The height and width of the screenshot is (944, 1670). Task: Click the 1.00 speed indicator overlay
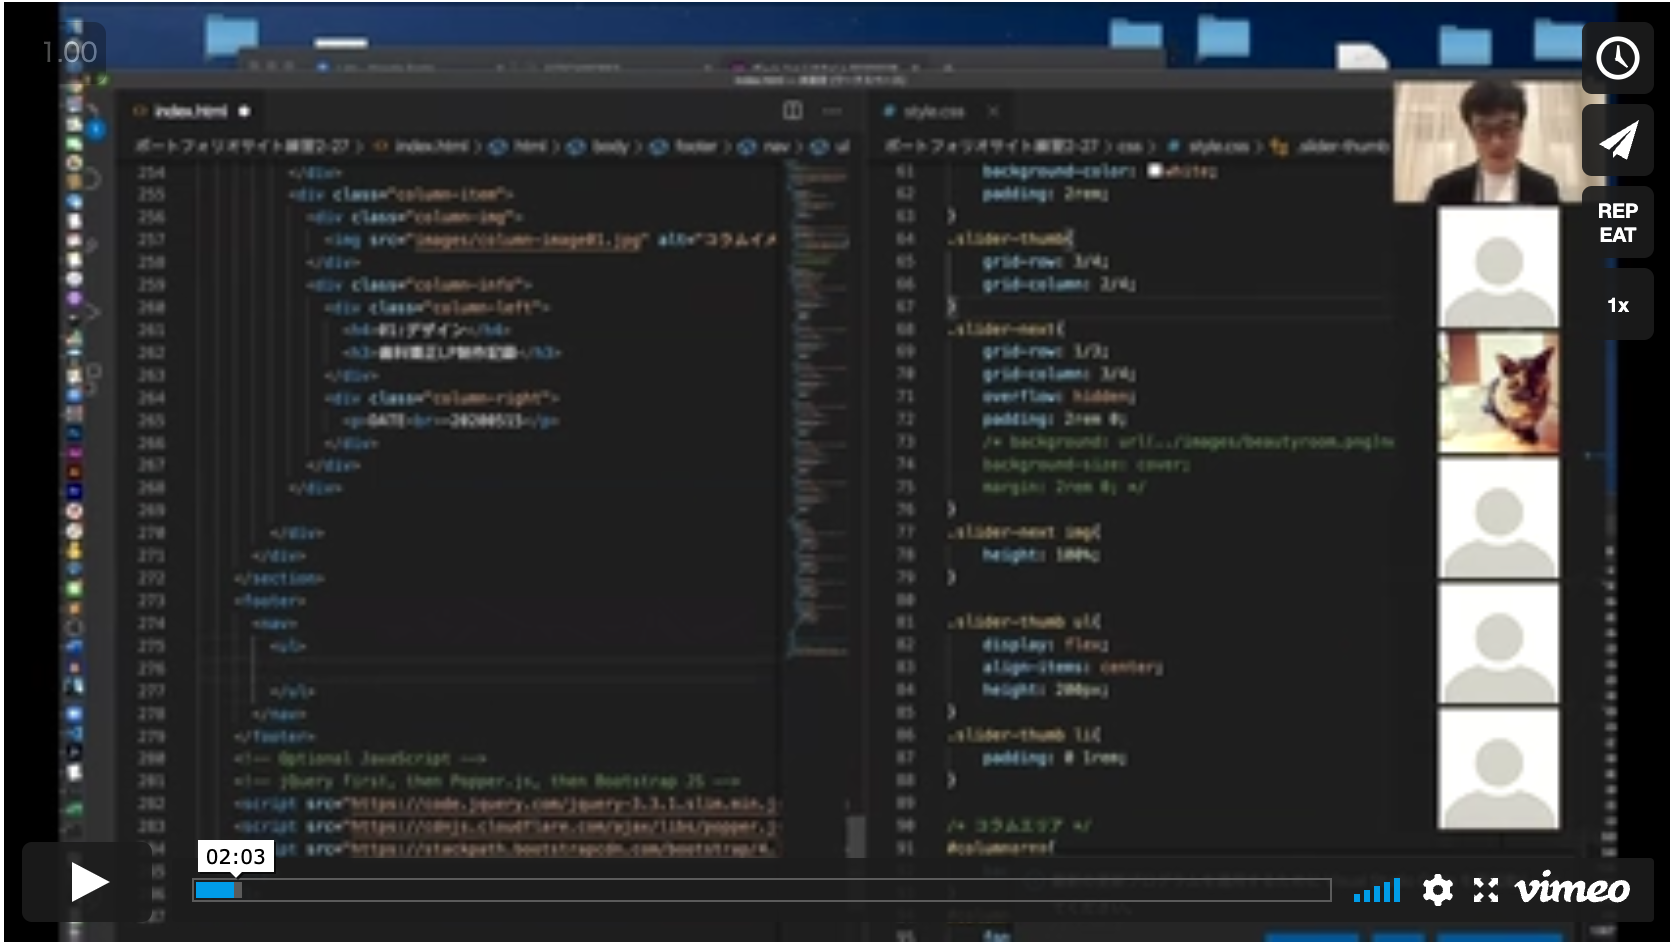pyautogui.click(x=70, y=52)
